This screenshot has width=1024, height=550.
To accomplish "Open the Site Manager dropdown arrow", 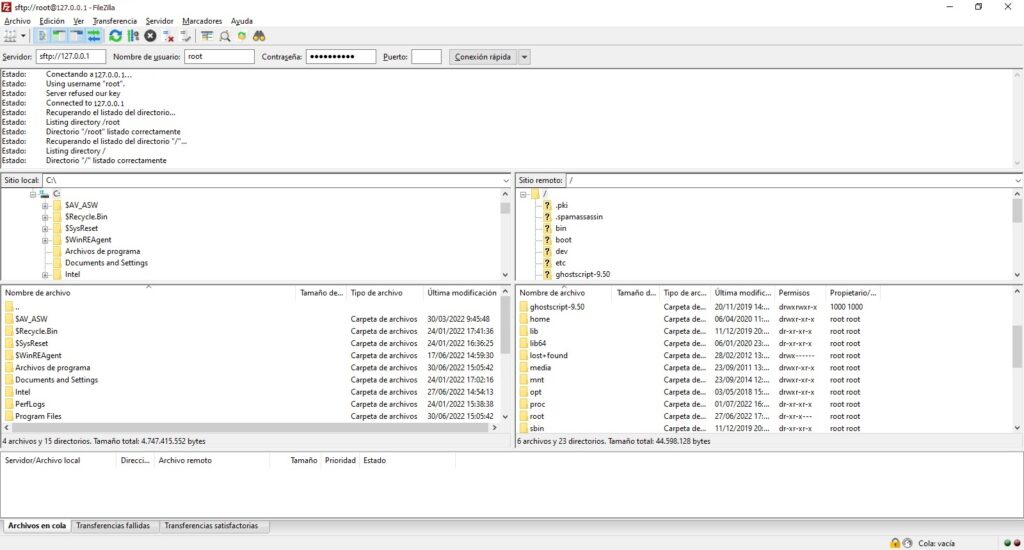I will click(x=24, y=36).
